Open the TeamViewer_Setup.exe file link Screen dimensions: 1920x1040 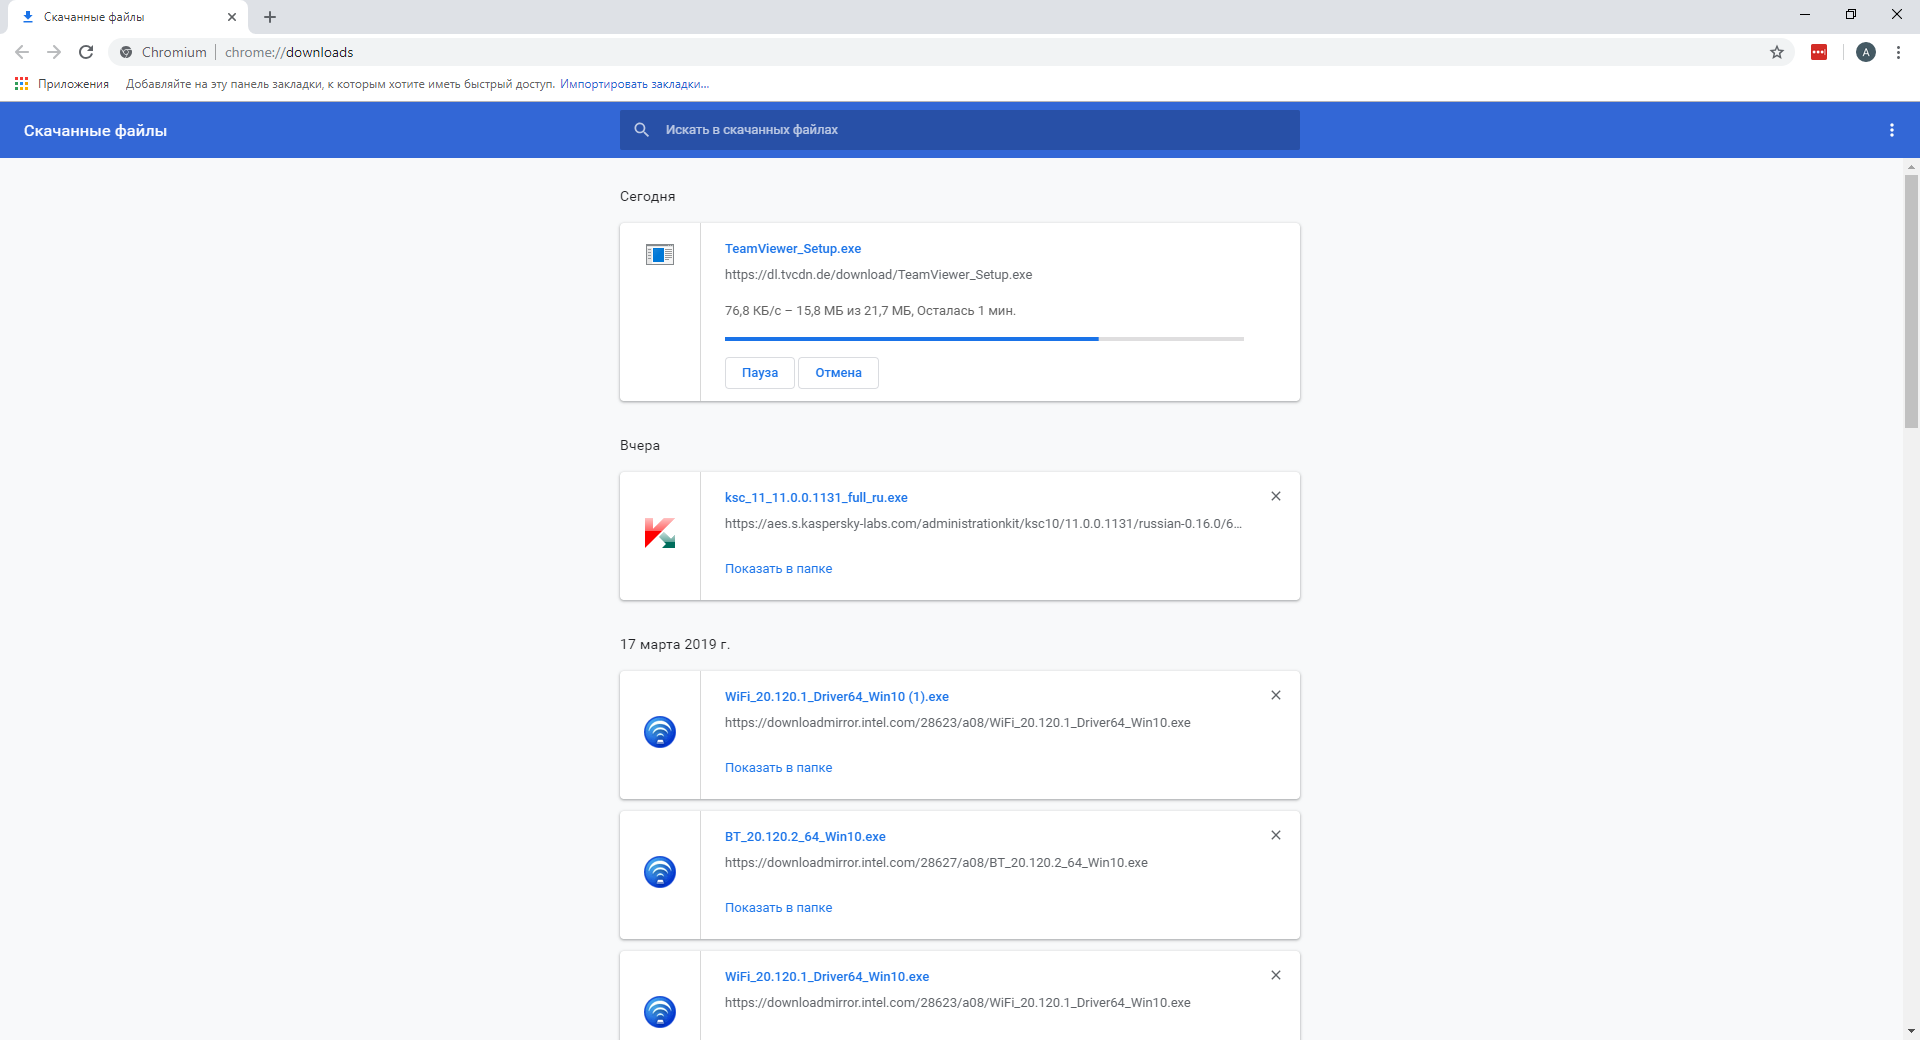793,249
